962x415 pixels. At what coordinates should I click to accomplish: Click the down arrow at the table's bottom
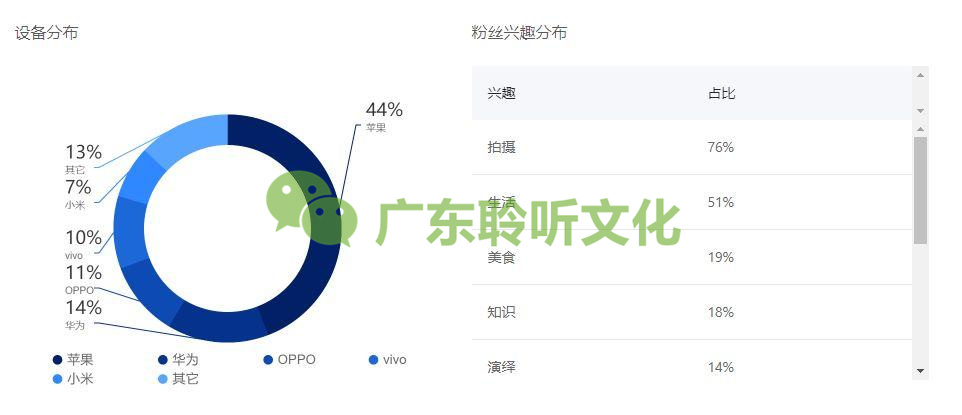920,371
